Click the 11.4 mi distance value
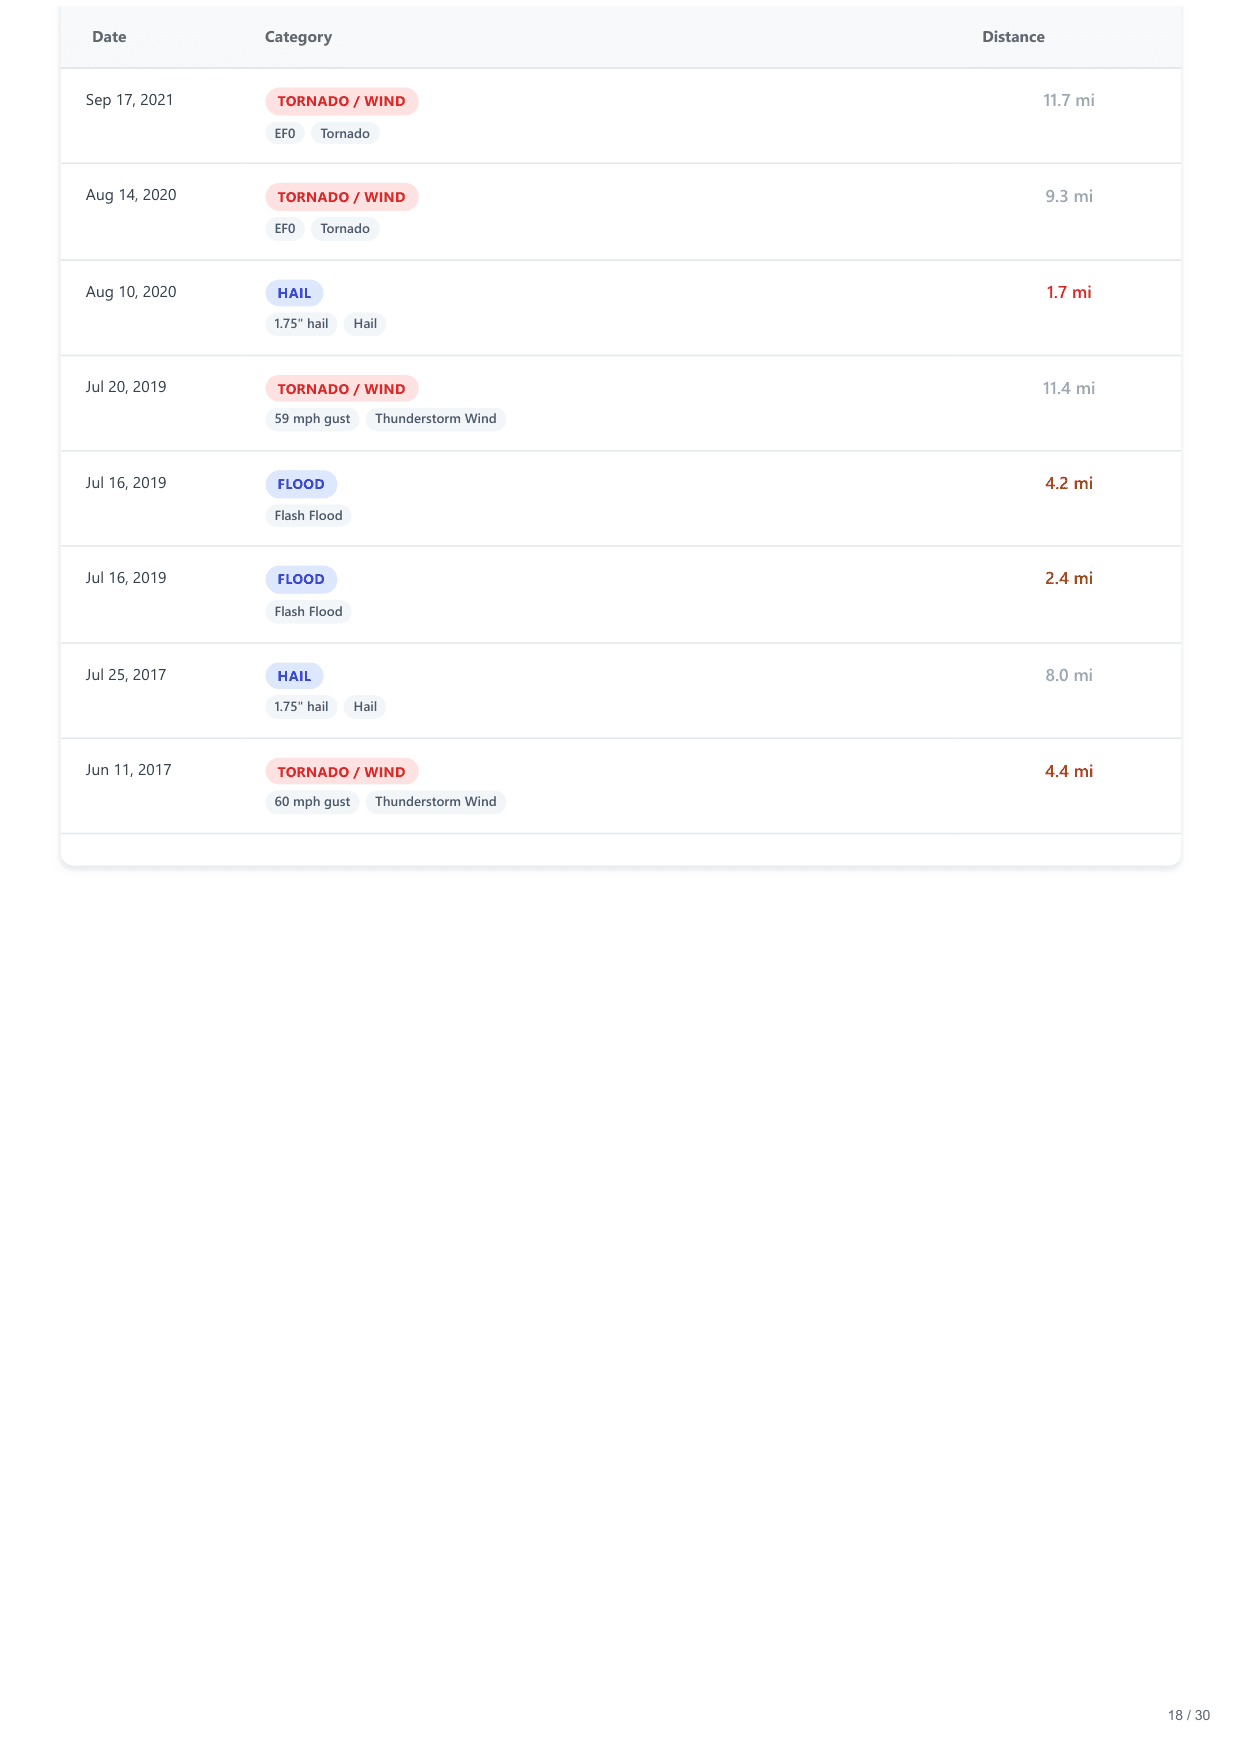 click(1068, 388)
